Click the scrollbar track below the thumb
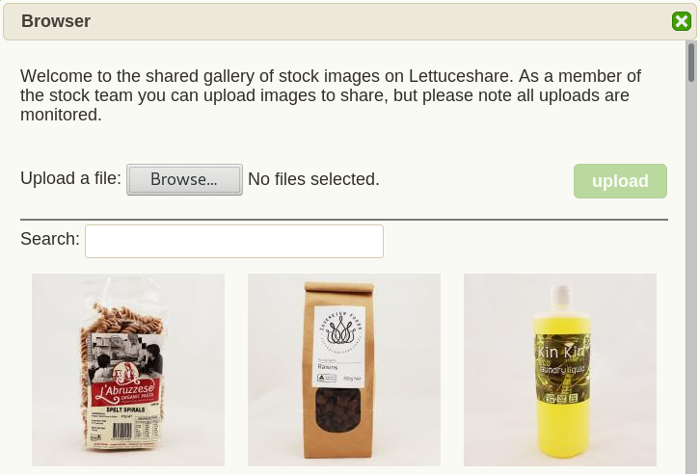This screenshot has width=700, height=474. (691, 277)
